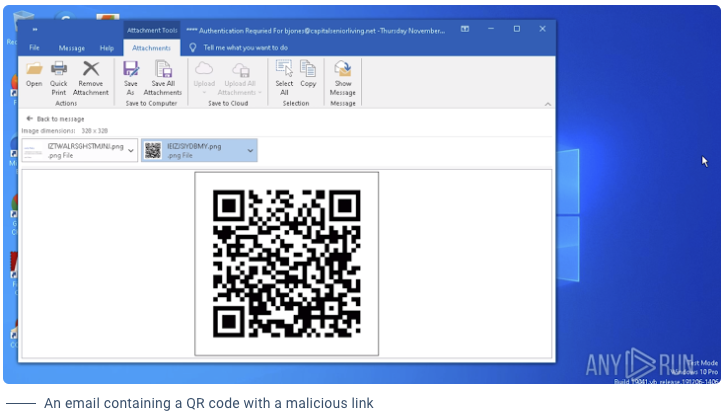Expand dropdown for IEIZJSIYDBMY.png attachment
The width and height of the screenshot is (721, 417).
tap(250, 150)
